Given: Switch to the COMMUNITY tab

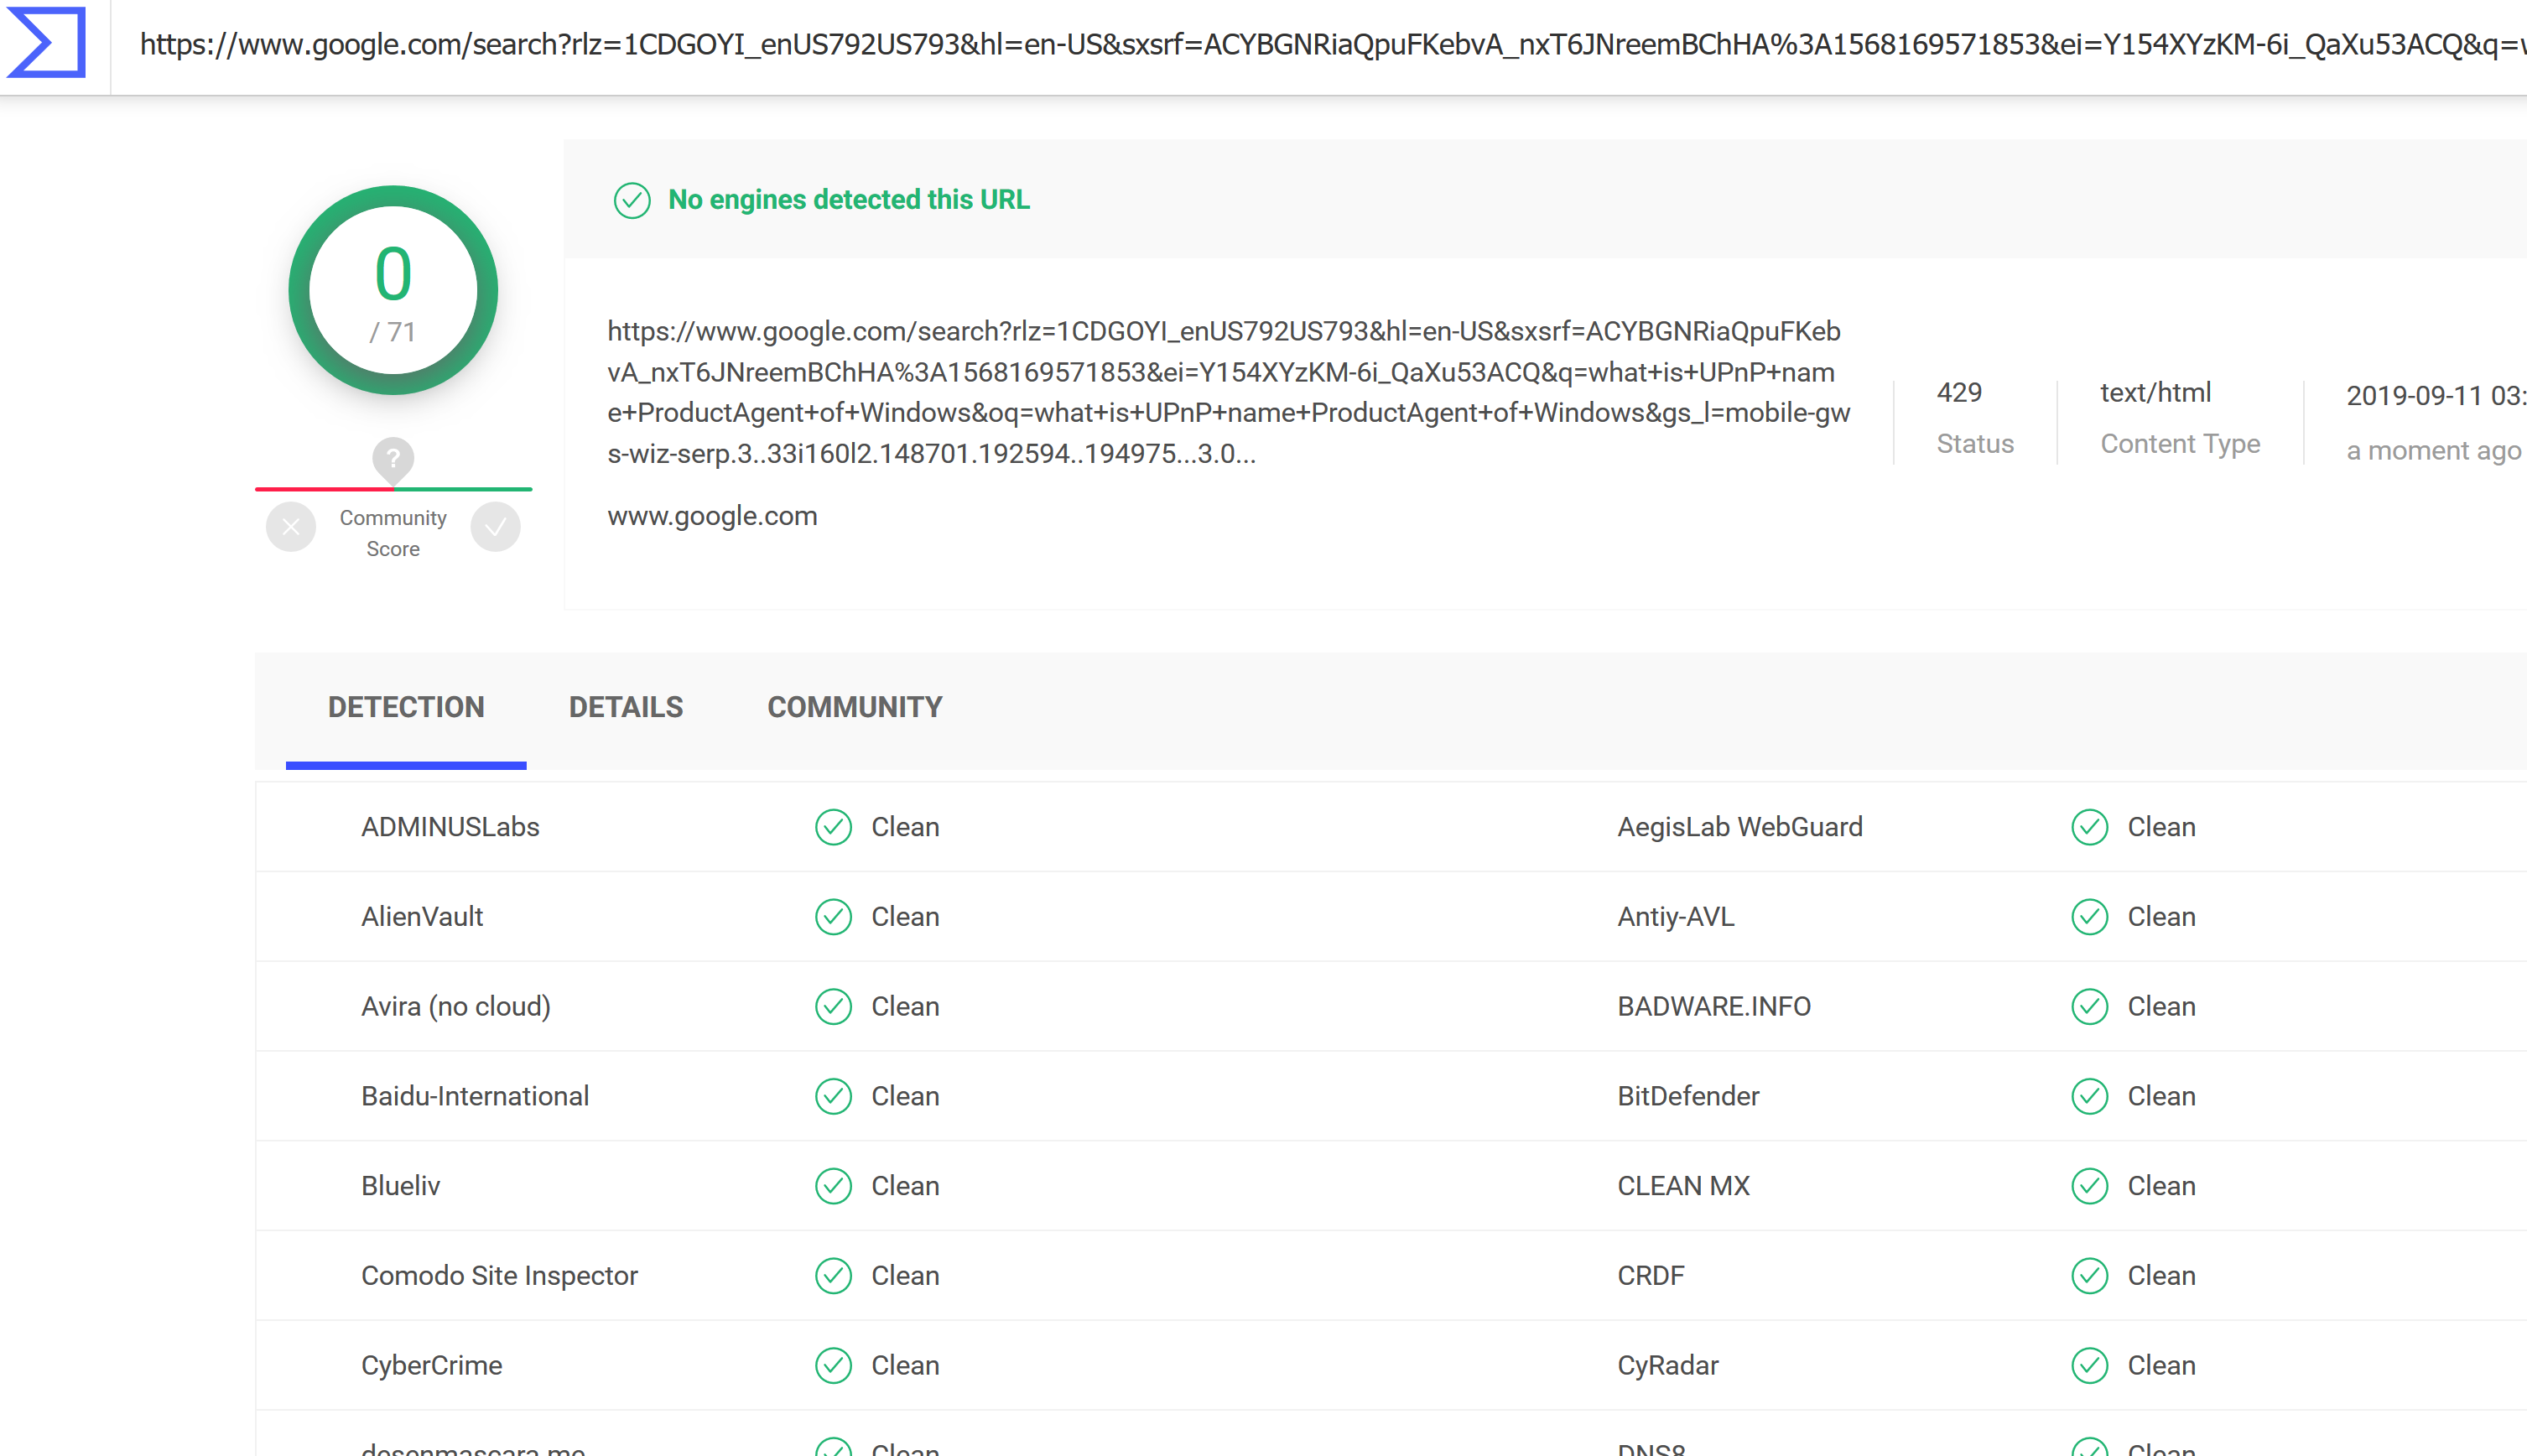Looking at the screenshot, I should pyautogui.click(x=855, y=707).
